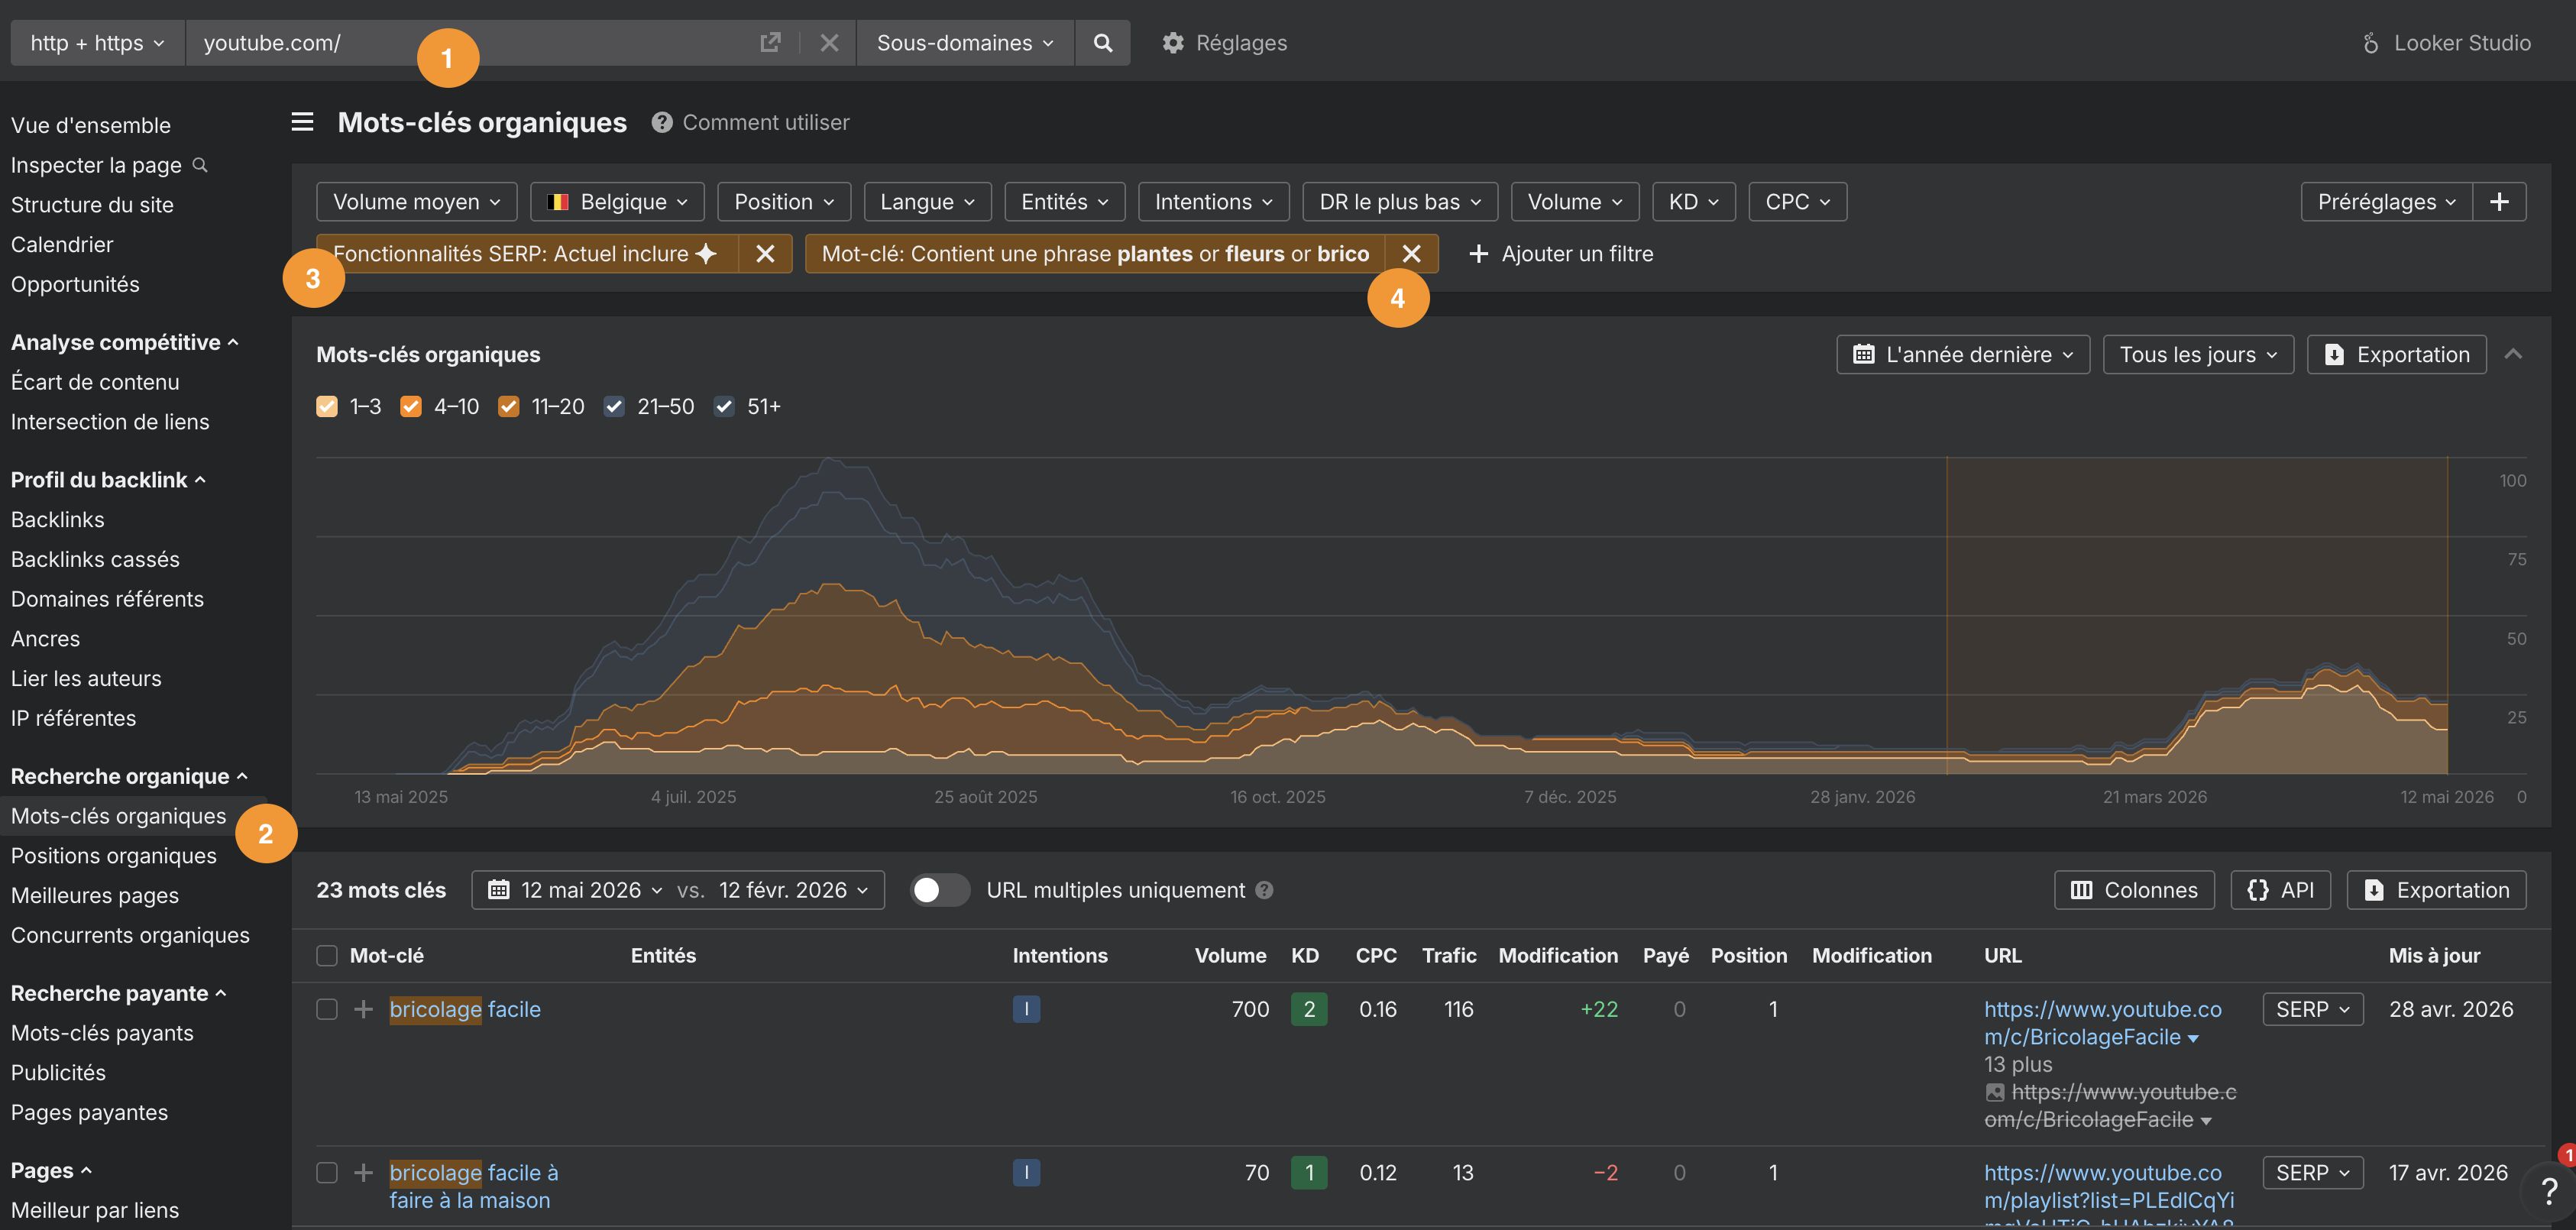The height and width of the screenshot is (1230, 2576).
Task: Clear the URL field with the X icon
Action: 829,43
